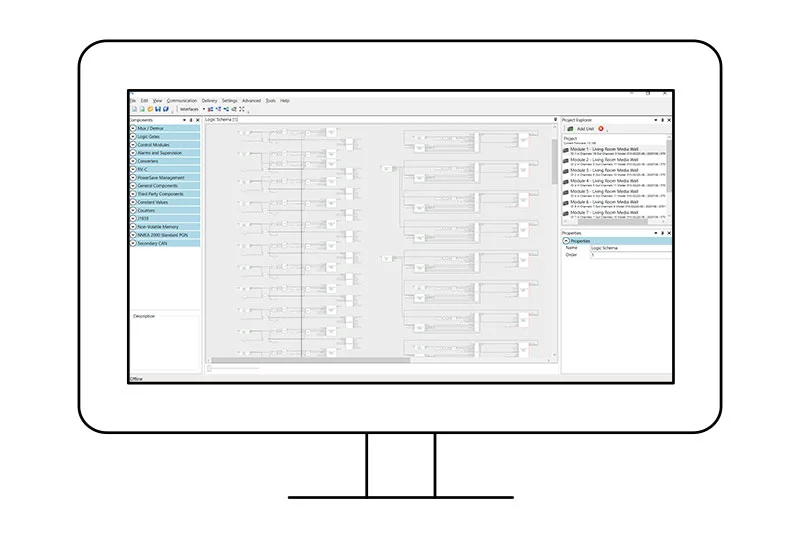Click Project Explorer vertical scrollbar
This screenshot has height=533, width=800.
pos(669,166)
